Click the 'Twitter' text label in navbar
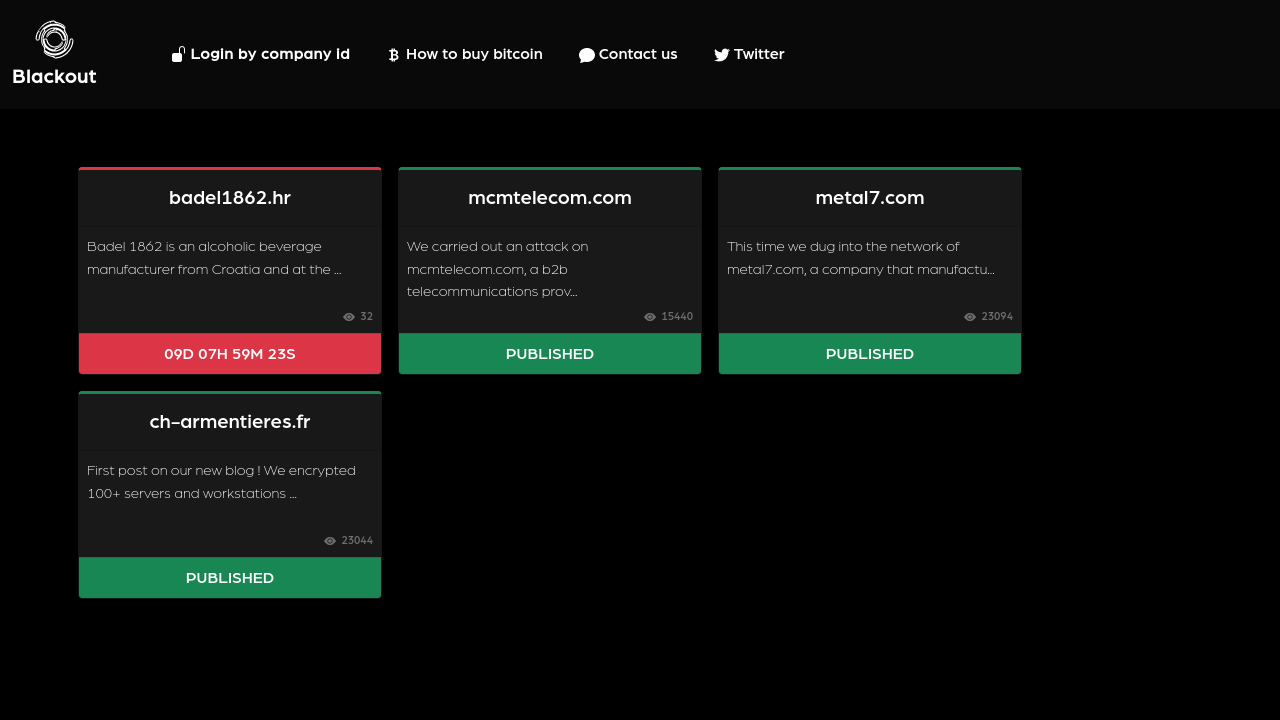Image resolution: width=1280 pixels, height=720 pixels. (x=759, y=54)
